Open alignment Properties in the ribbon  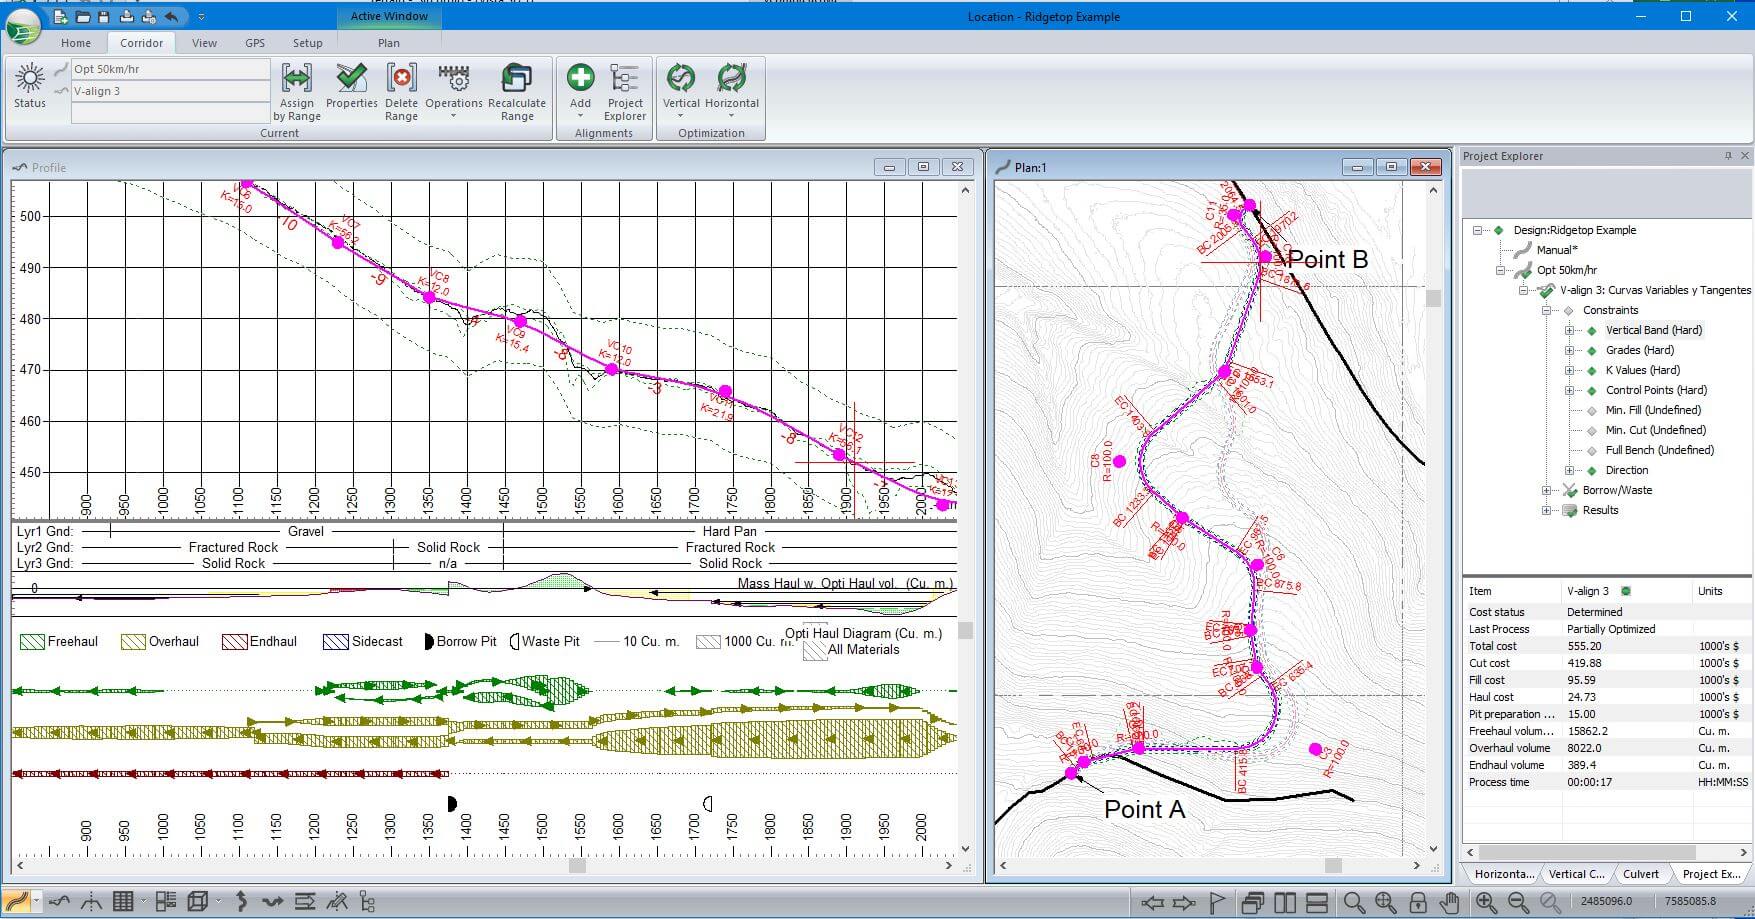click(351, 79)
